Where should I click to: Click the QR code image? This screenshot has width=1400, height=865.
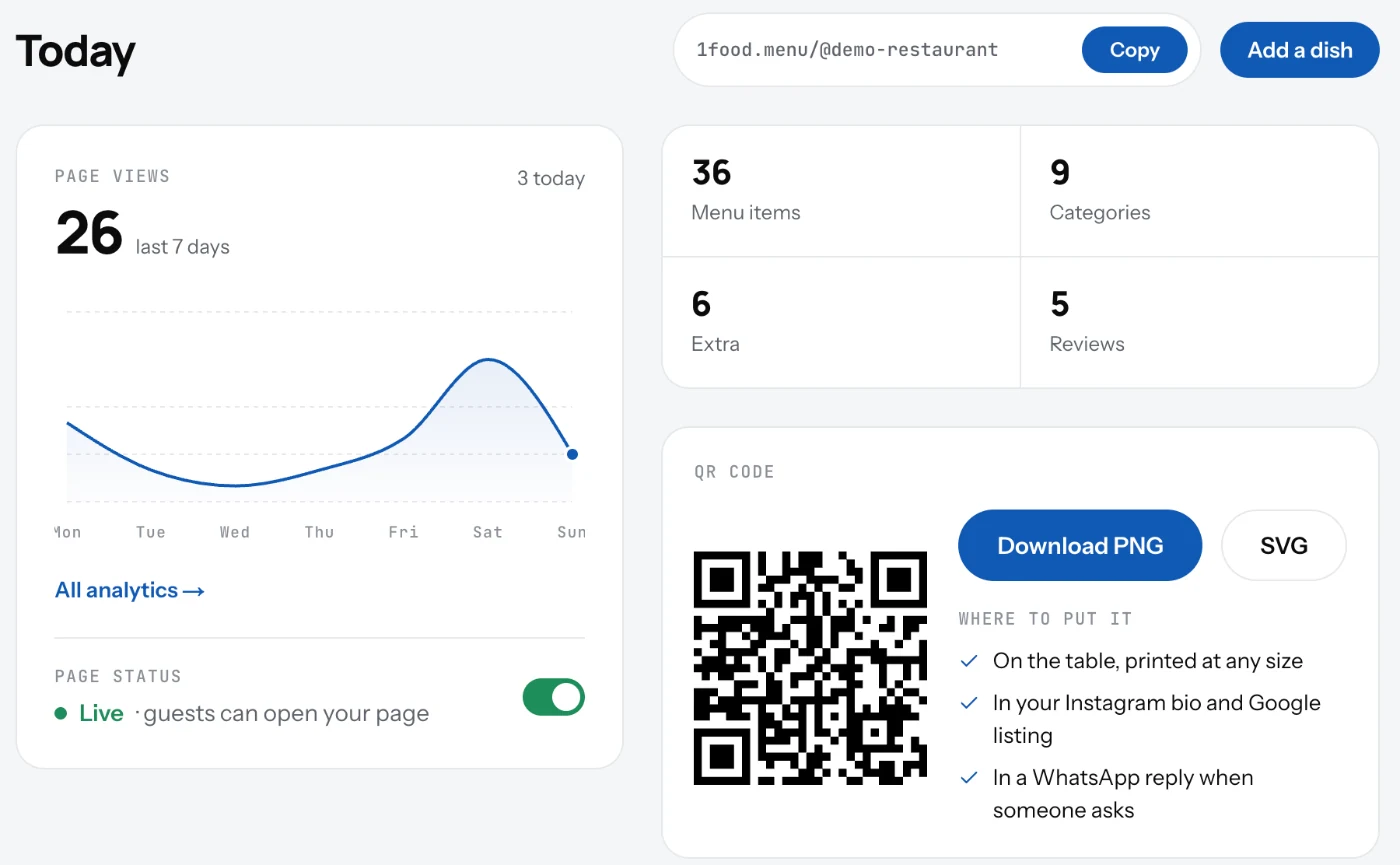(x=810, y=668)
